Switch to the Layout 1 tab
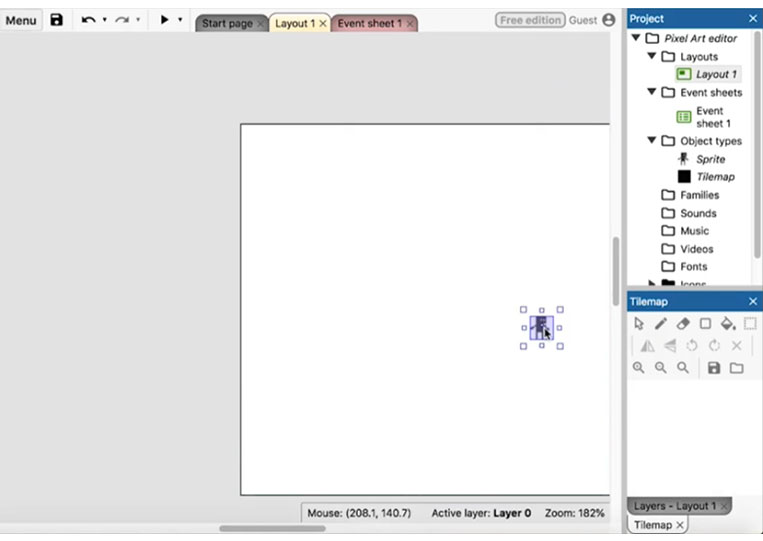This screenshot has height=541, width=763. (x=295, y=23)
